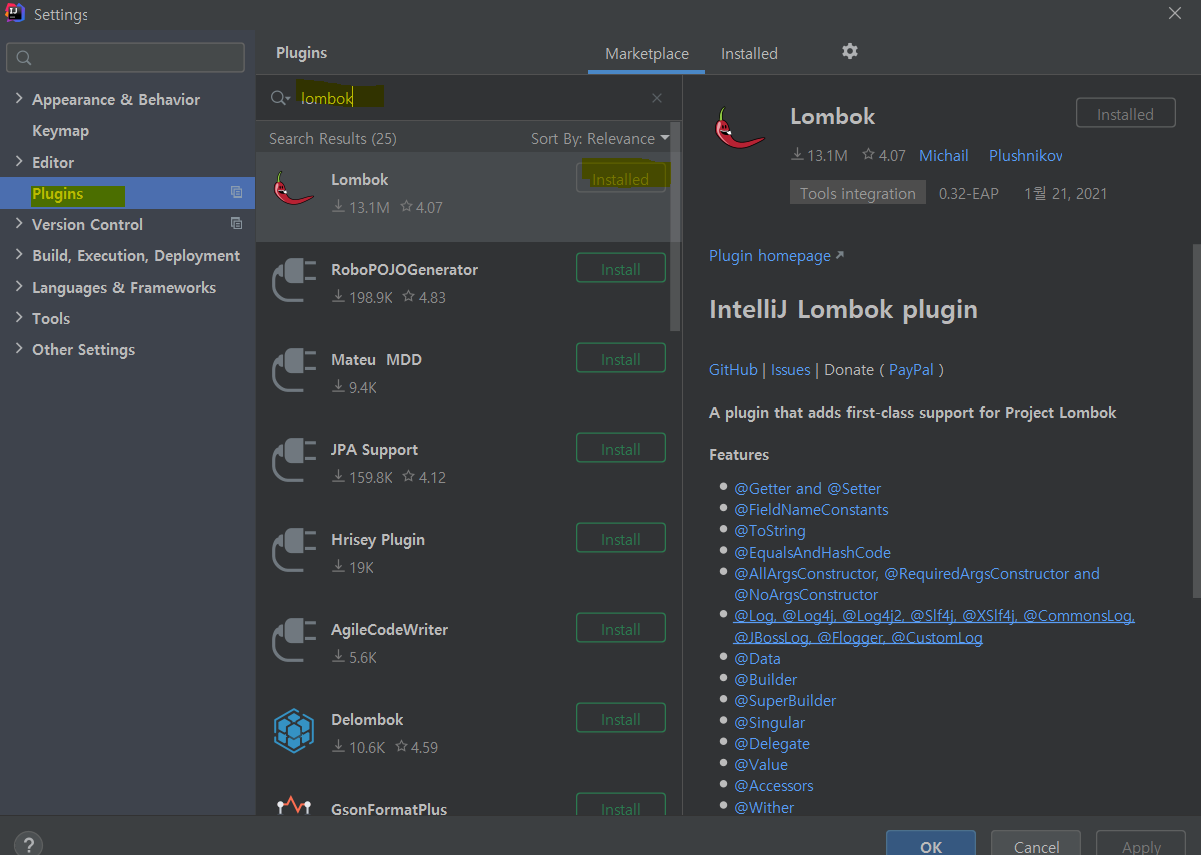Viewport: 1201px width, 855px height.
Task: Click the RoboPOJOGenerator plug icon
Action: (293, 279)
